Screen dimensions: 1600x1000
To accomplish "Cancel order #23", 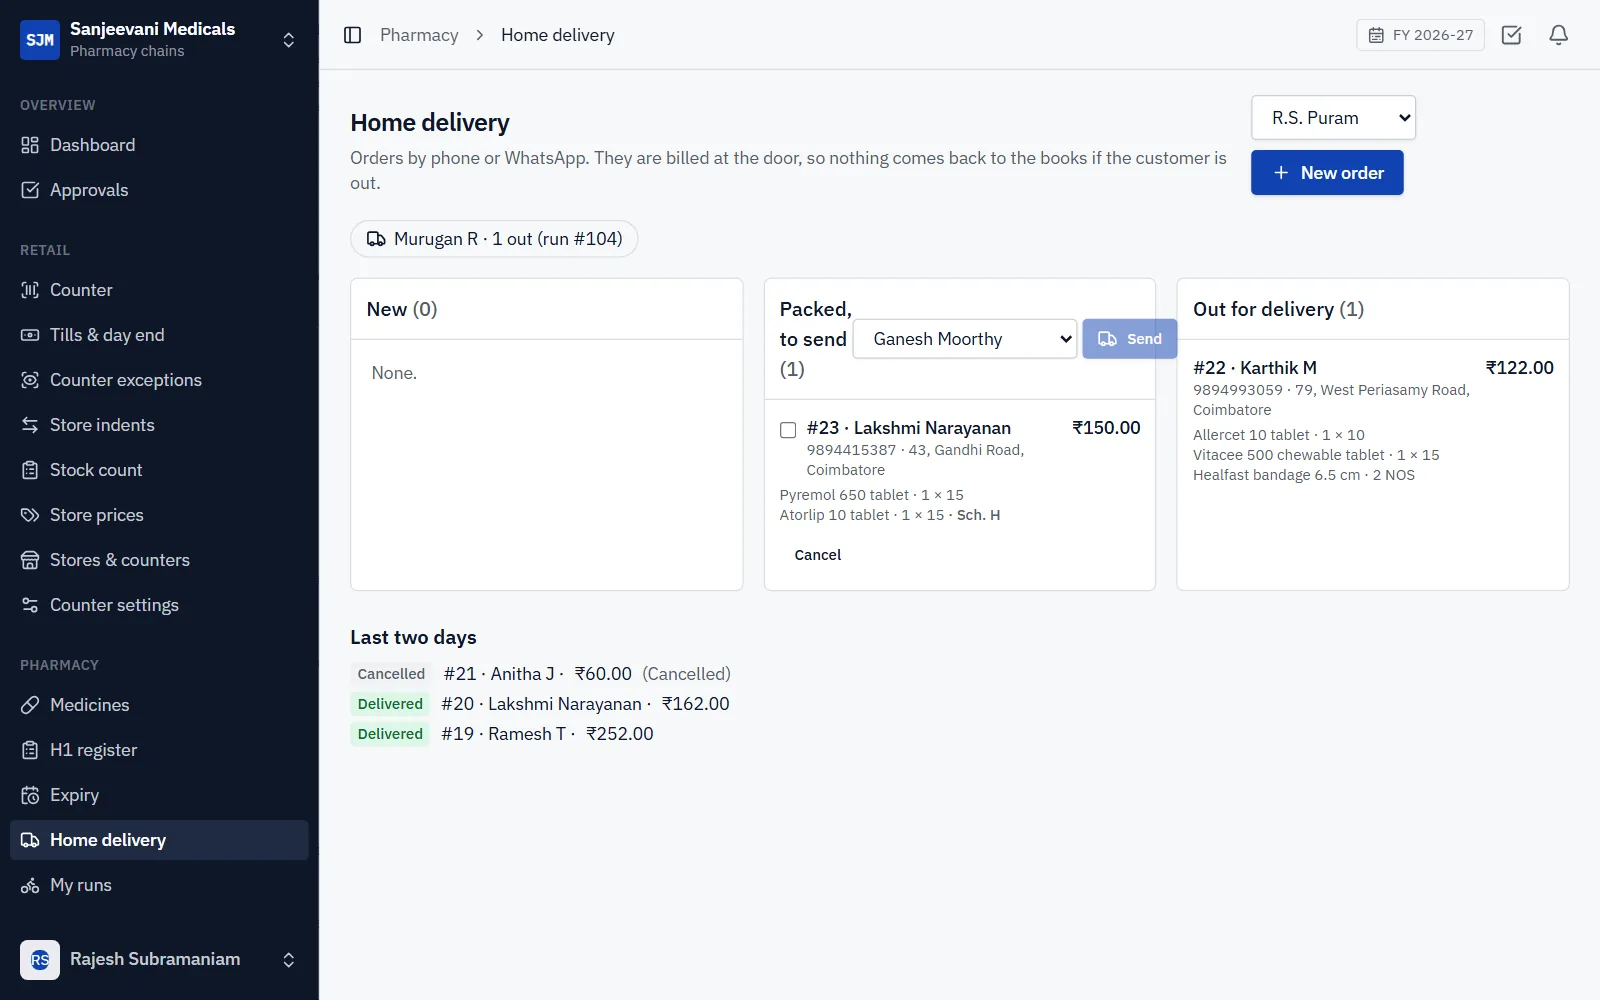I will [x=817, y=555].
